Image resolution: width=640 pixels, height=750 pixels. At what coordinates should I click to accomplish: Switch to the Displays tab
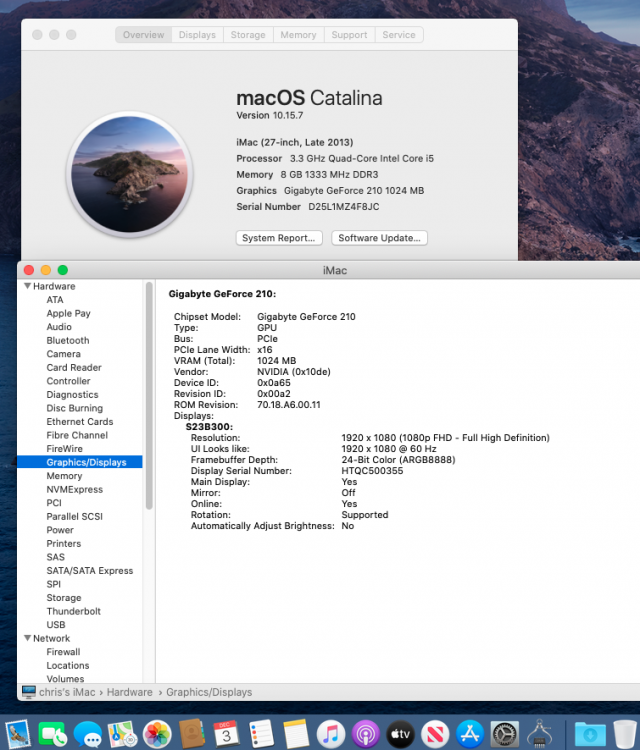(x=197, y=35)
